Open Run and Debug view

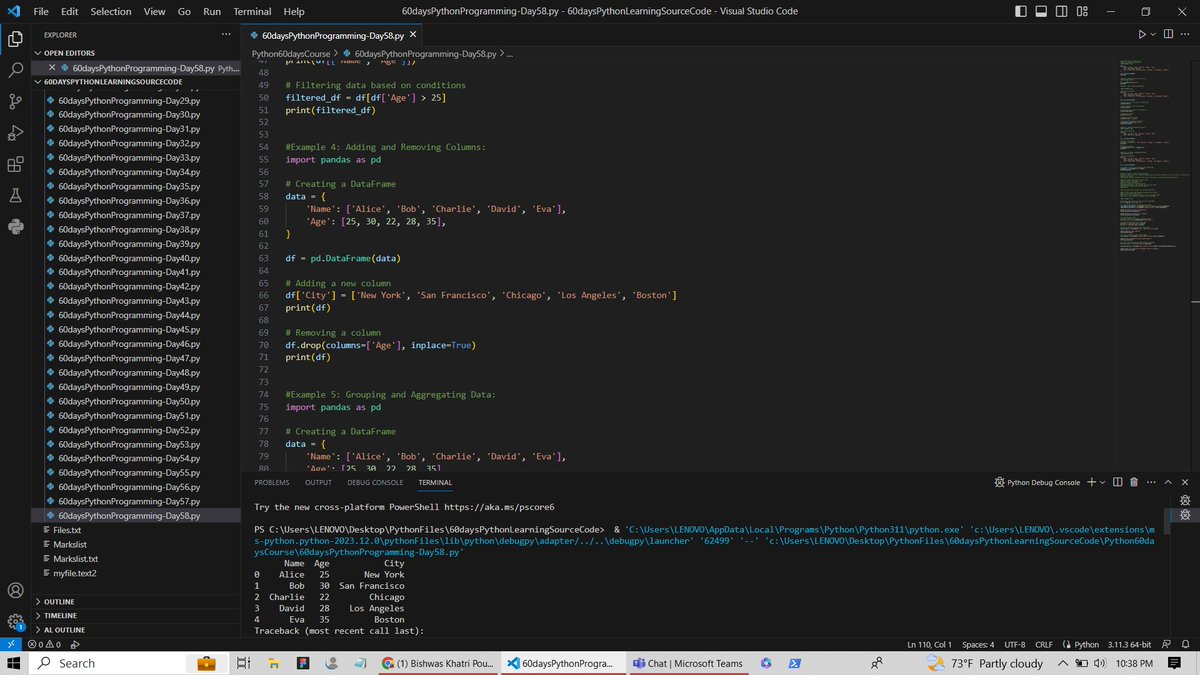(x=15, y=134)
